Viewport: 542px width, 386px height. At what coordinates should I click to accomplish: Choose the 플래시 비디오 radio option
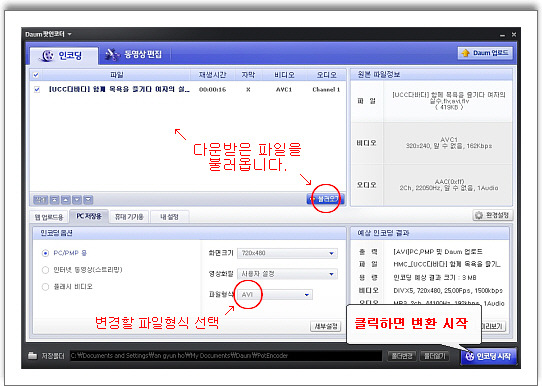pos(45,286)
